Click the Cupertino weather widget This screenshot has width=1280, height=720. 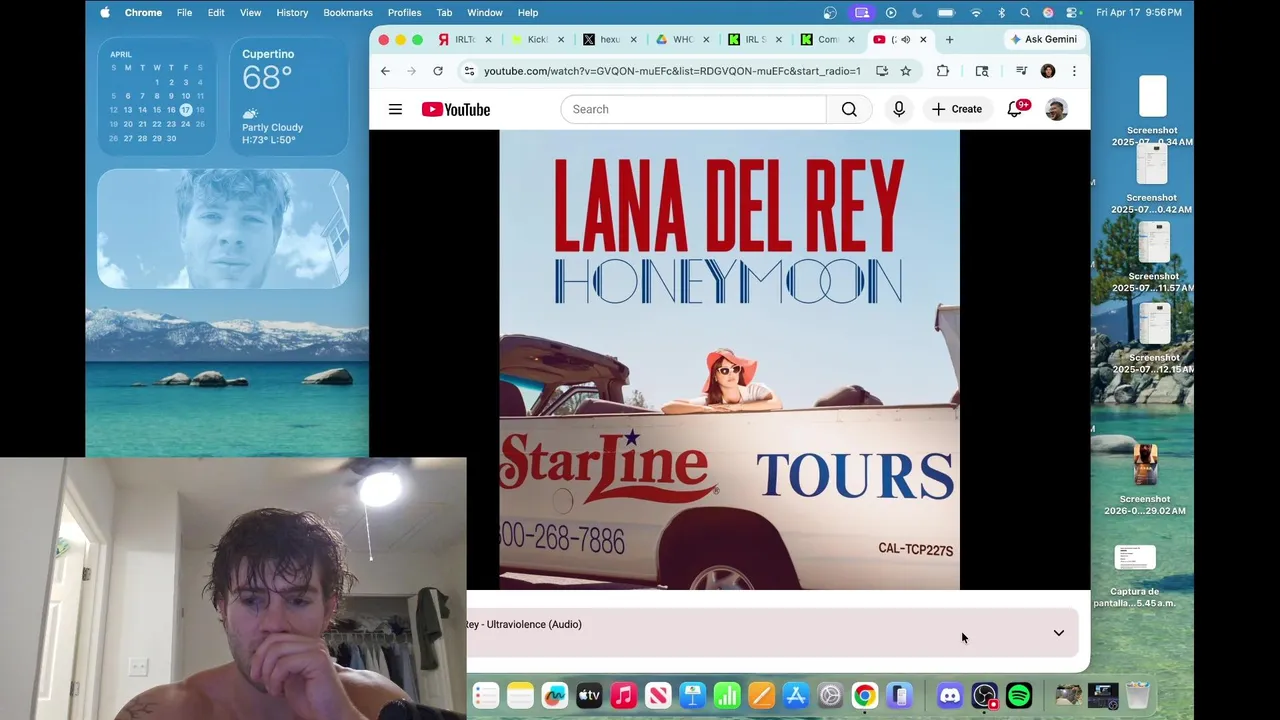[x=289, y=96]
